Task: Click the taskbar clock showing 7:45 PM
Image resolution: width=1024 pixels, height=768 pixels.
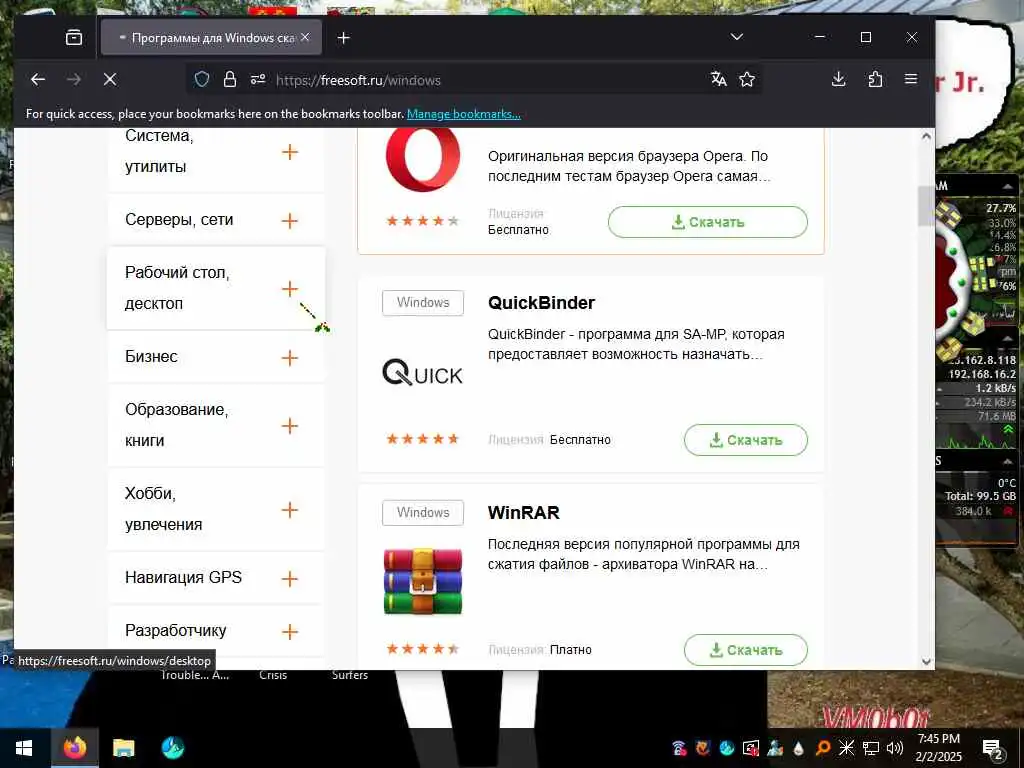Action: pyautogui.click(x=938, y=748)
